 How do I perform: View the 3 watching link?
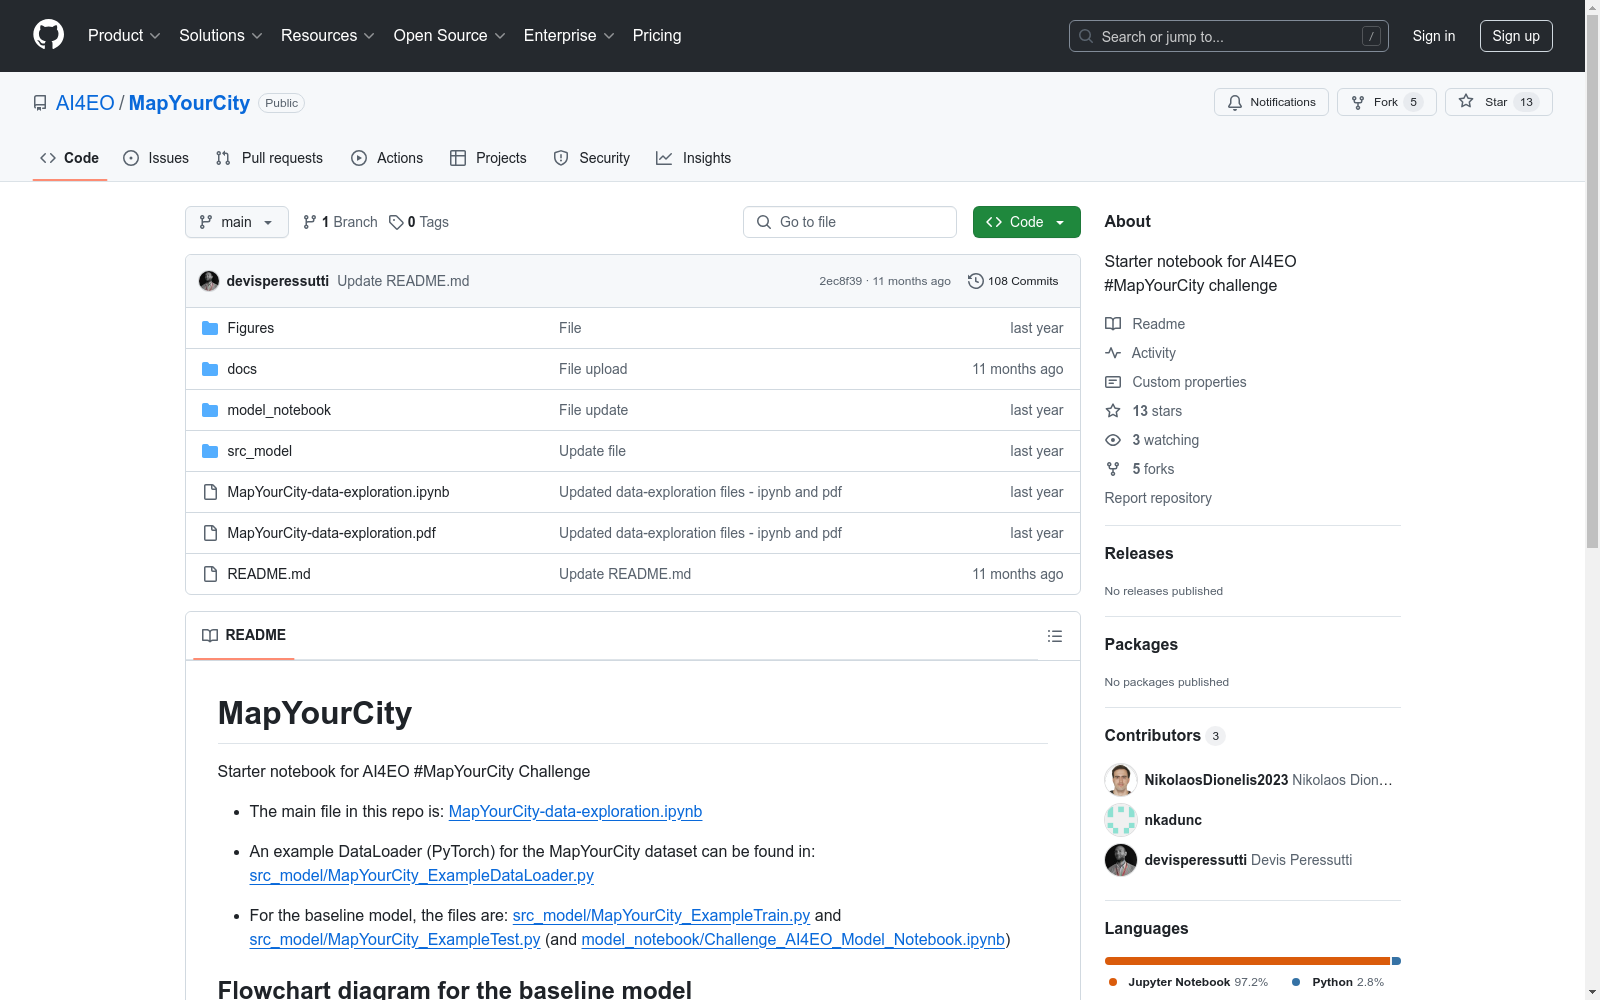pos(1152,440)
